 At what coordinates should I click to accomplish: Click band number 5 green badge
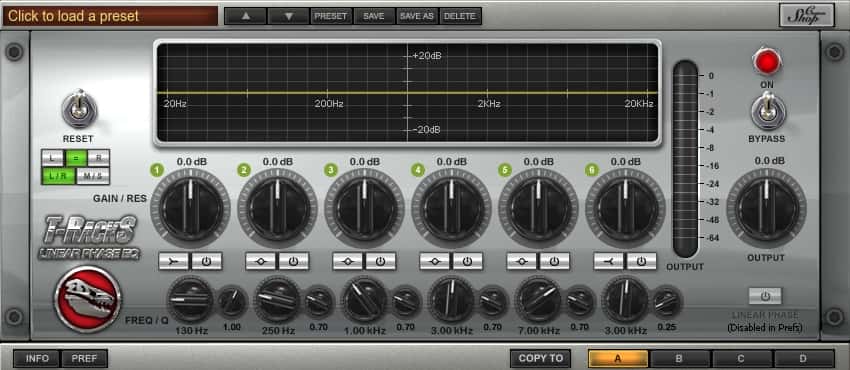(505, 171)
